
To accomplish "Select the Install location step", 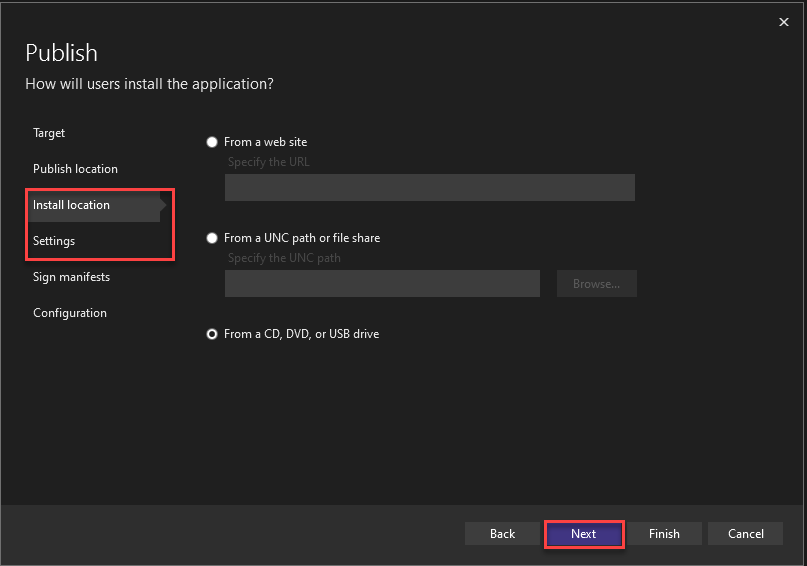I will (71, 205).
